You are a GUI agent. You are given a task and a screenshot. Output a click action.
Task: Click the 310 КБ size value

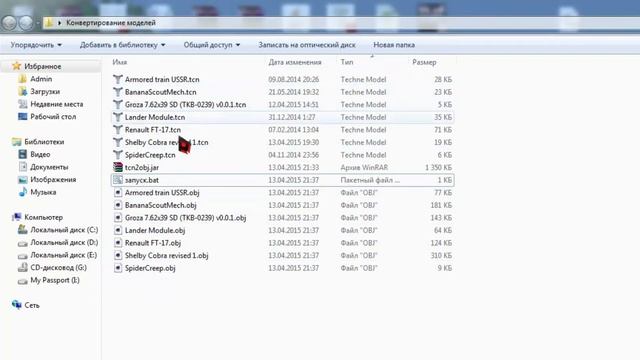coord(441,256)
